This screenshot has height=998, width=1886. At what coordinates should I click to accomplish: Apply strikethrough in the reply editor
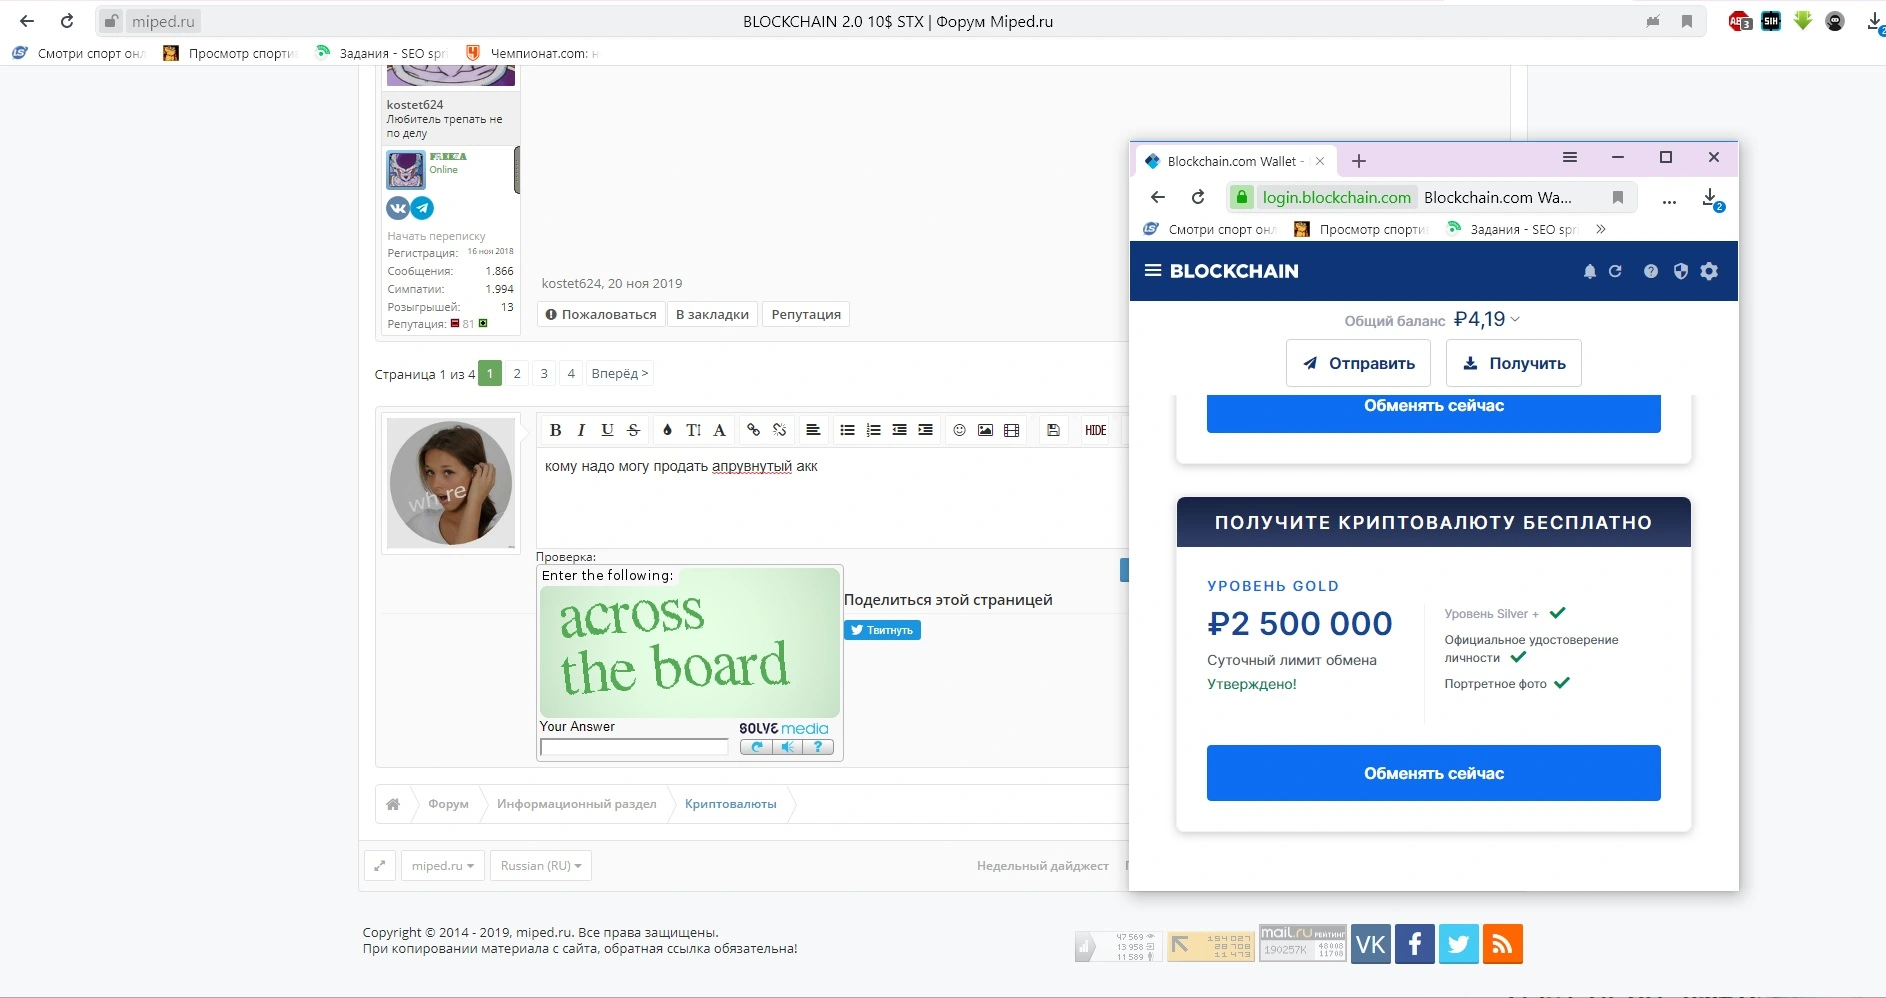633,430
